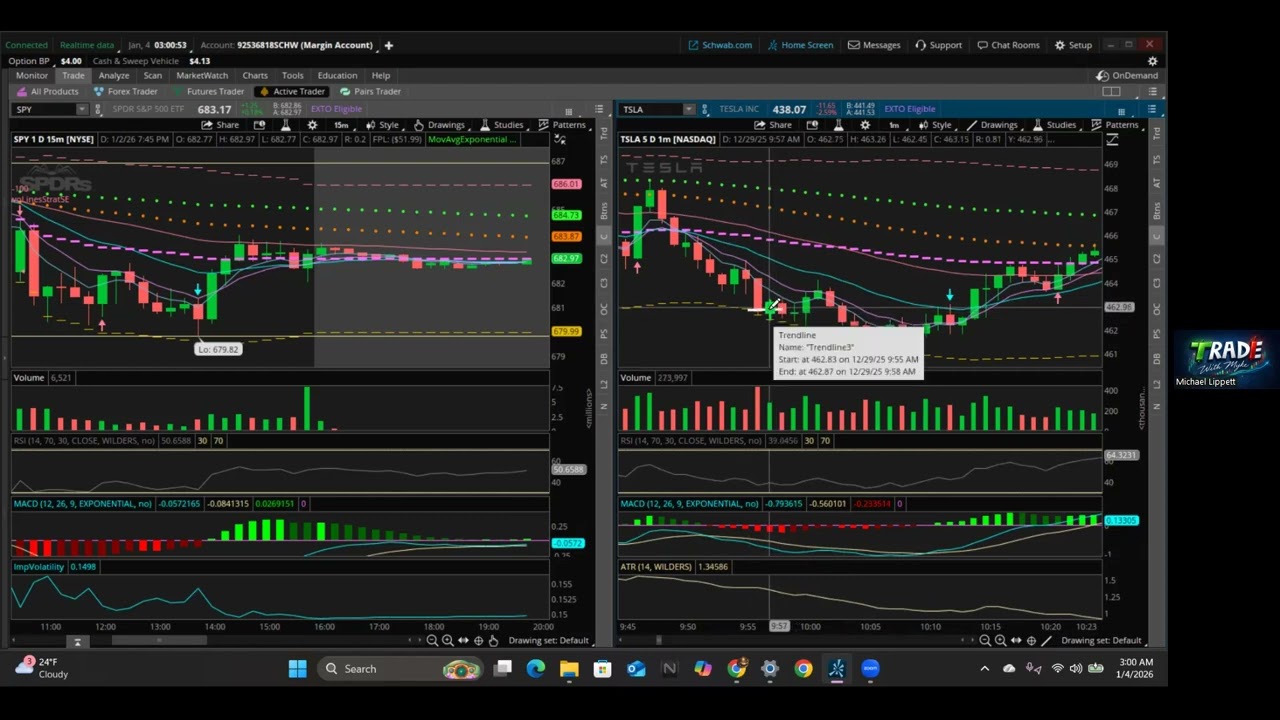
Task: Open Chat Rooms from the top bar
Action: [1007, 45]
